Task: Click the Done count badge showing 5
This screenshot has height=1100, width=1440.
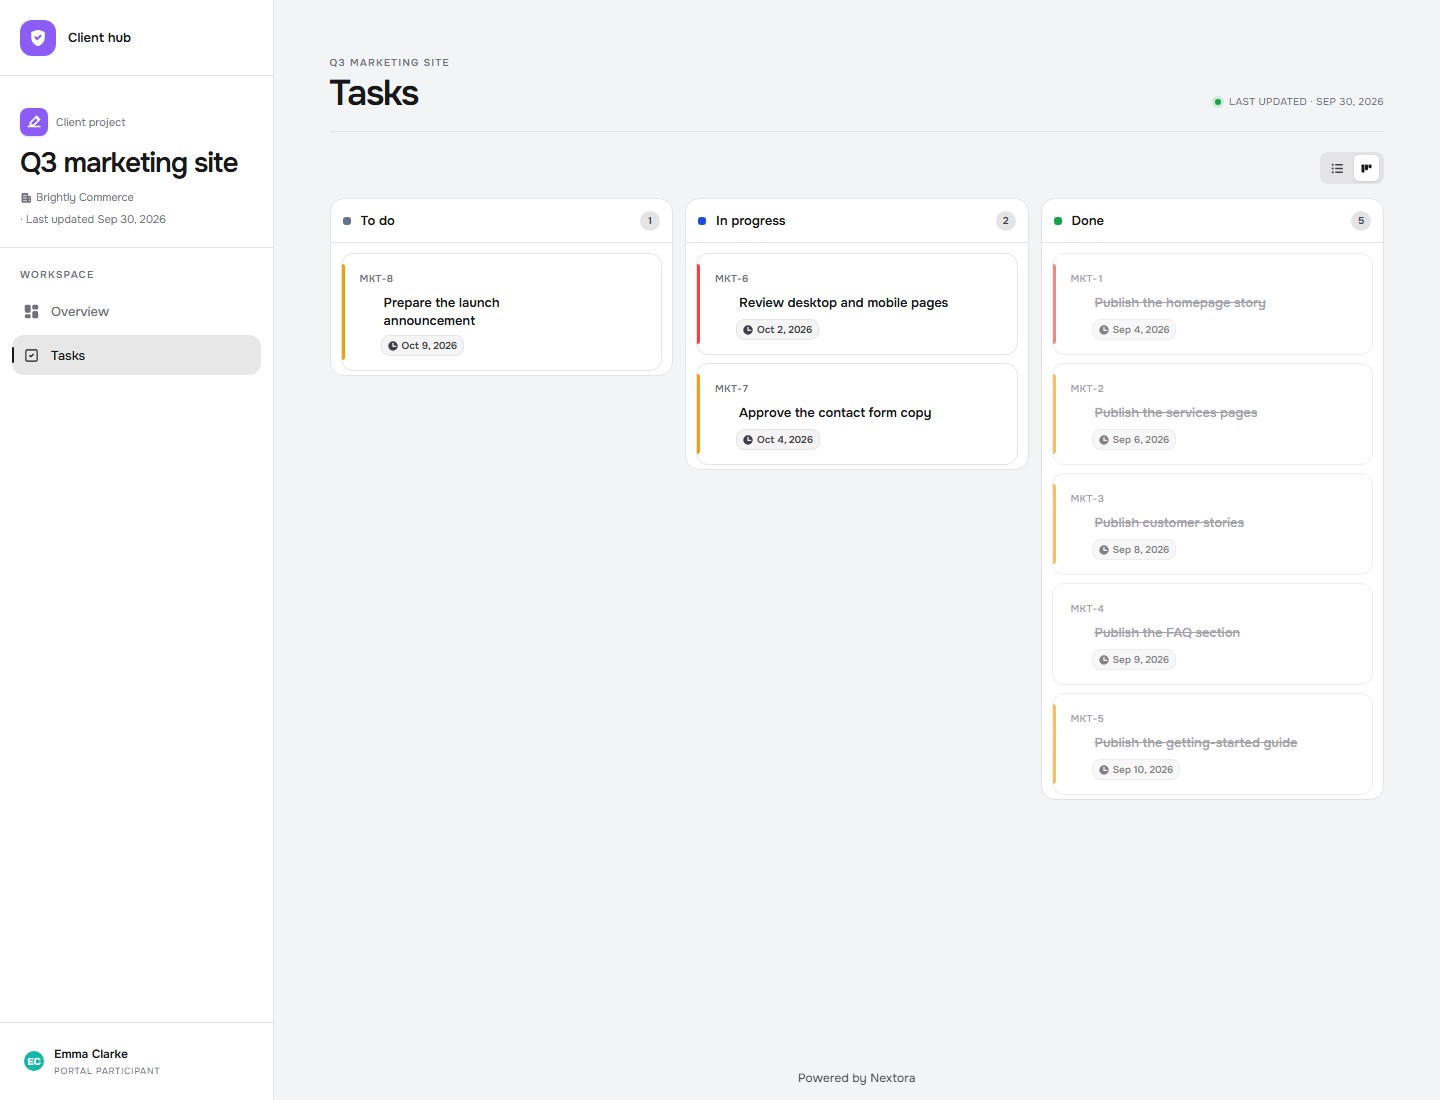Action: [x=1361, y=221]
